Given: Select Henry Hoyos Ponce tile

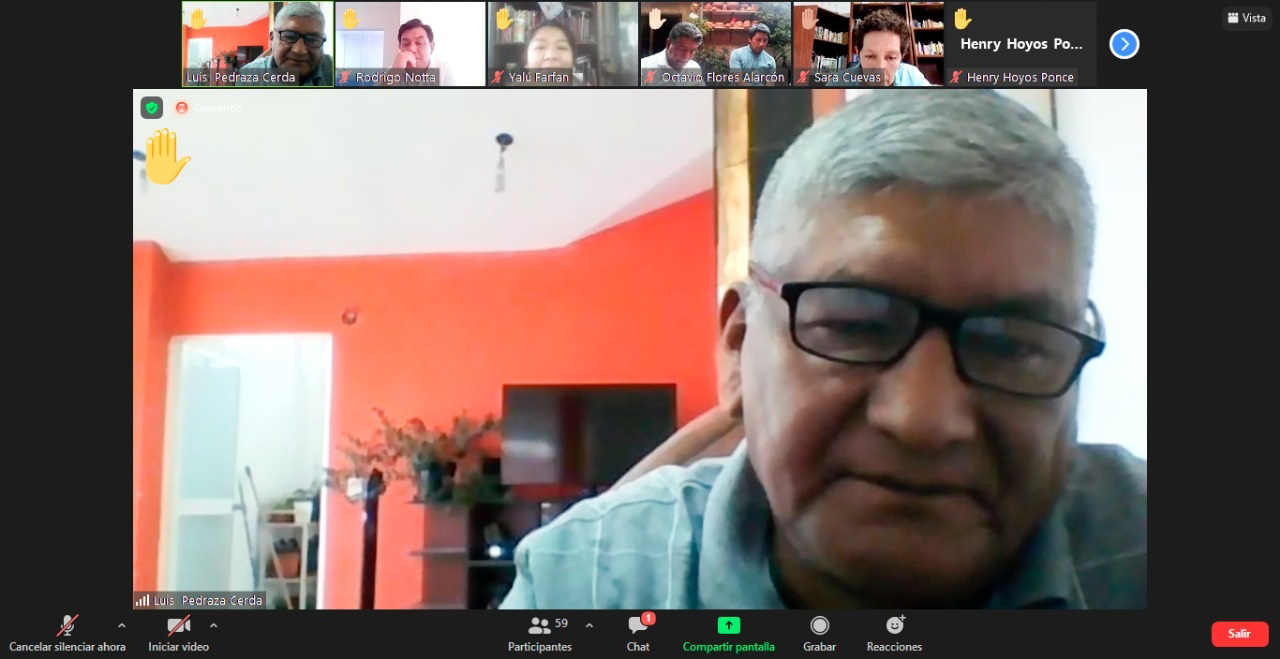Looking at the screenshot, I should (x=1021, y=44).
